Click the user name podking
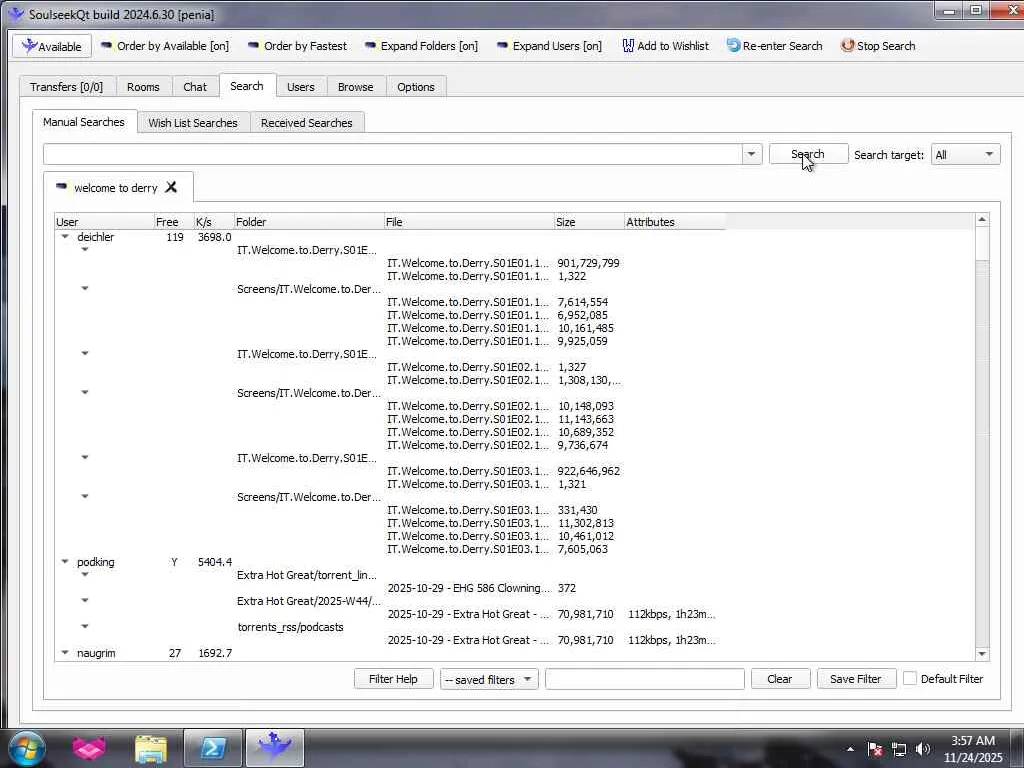Screen dimensions: 1024x768 pyautogui.click(x=95, y=562)
